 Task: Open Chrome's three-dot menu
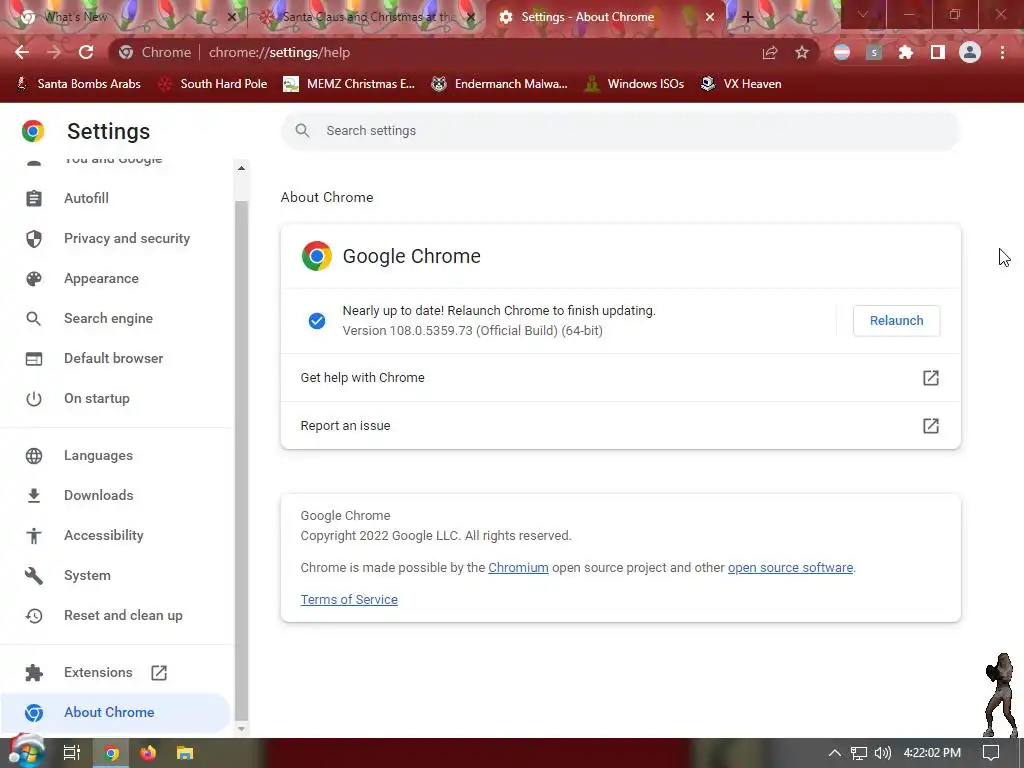(1002, 52)
